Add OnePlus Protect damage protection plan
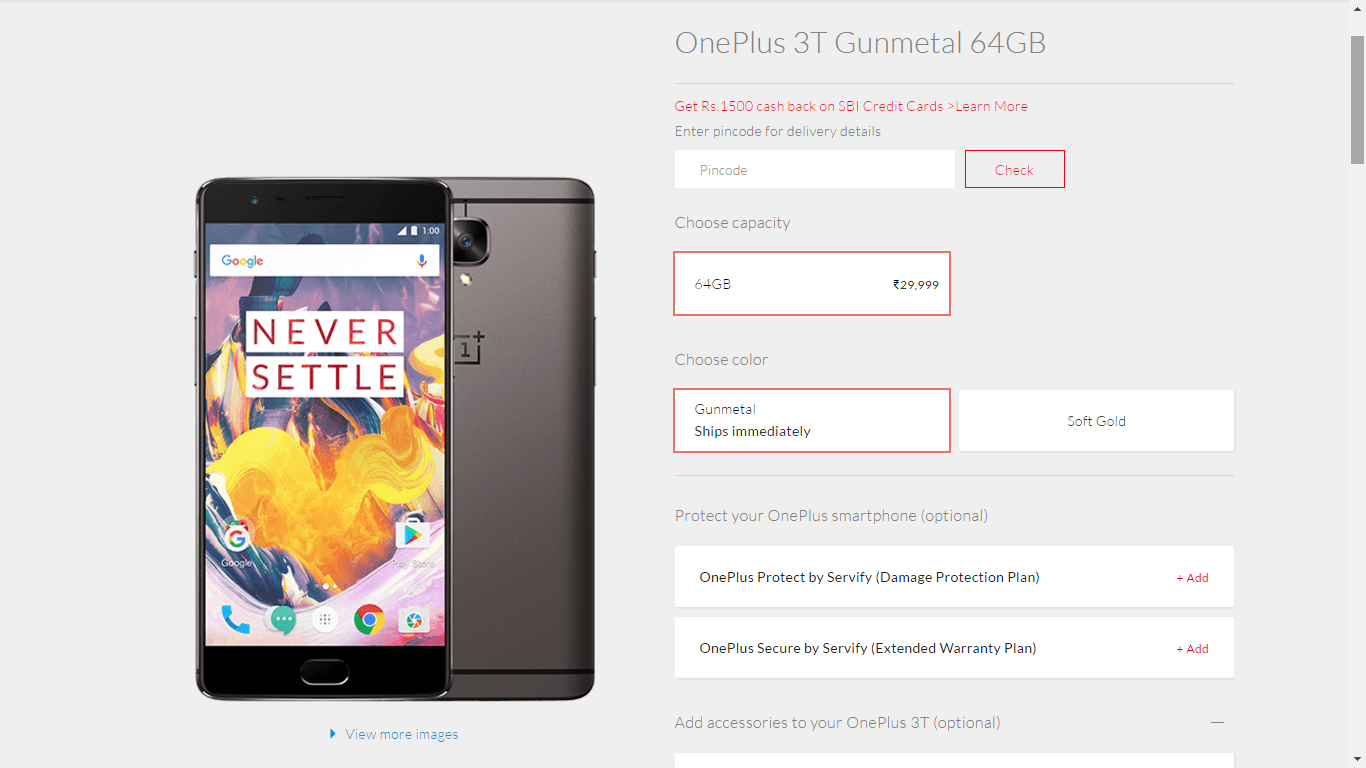1366x768 pixels. pos(1192,577)
